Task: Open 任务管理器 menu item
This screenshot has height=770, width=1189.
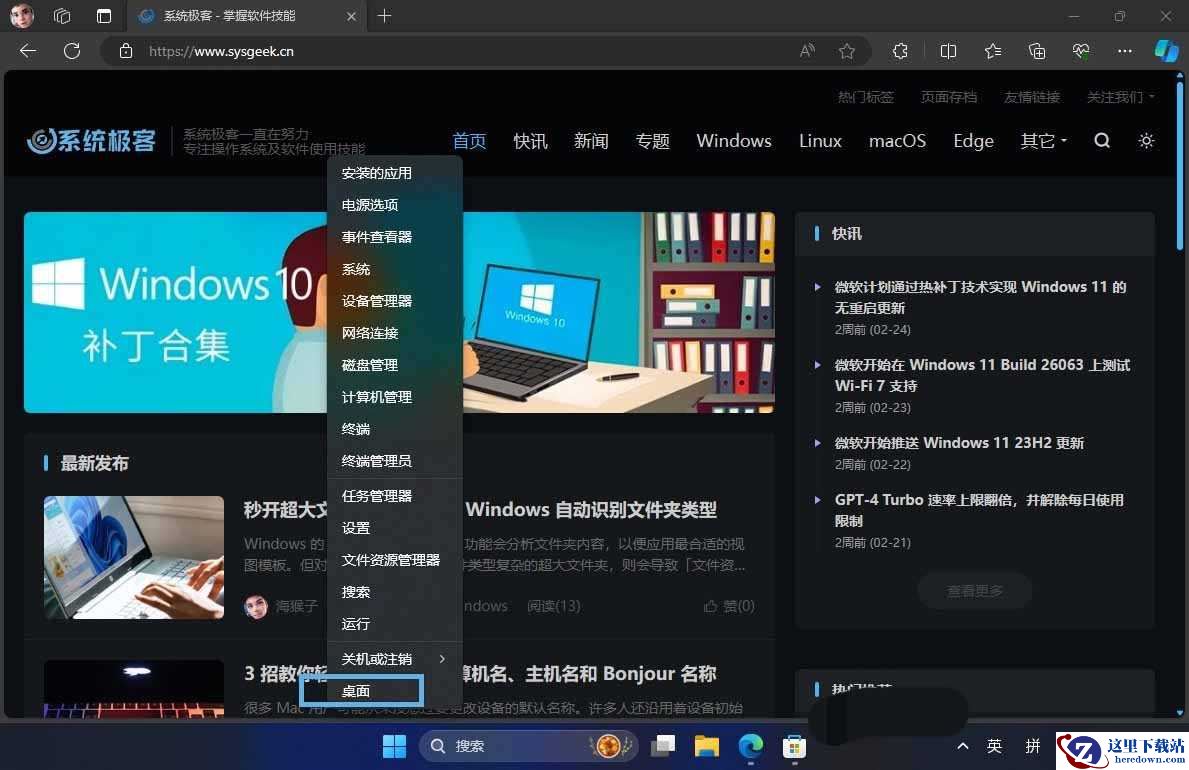Action: [394, 496]
